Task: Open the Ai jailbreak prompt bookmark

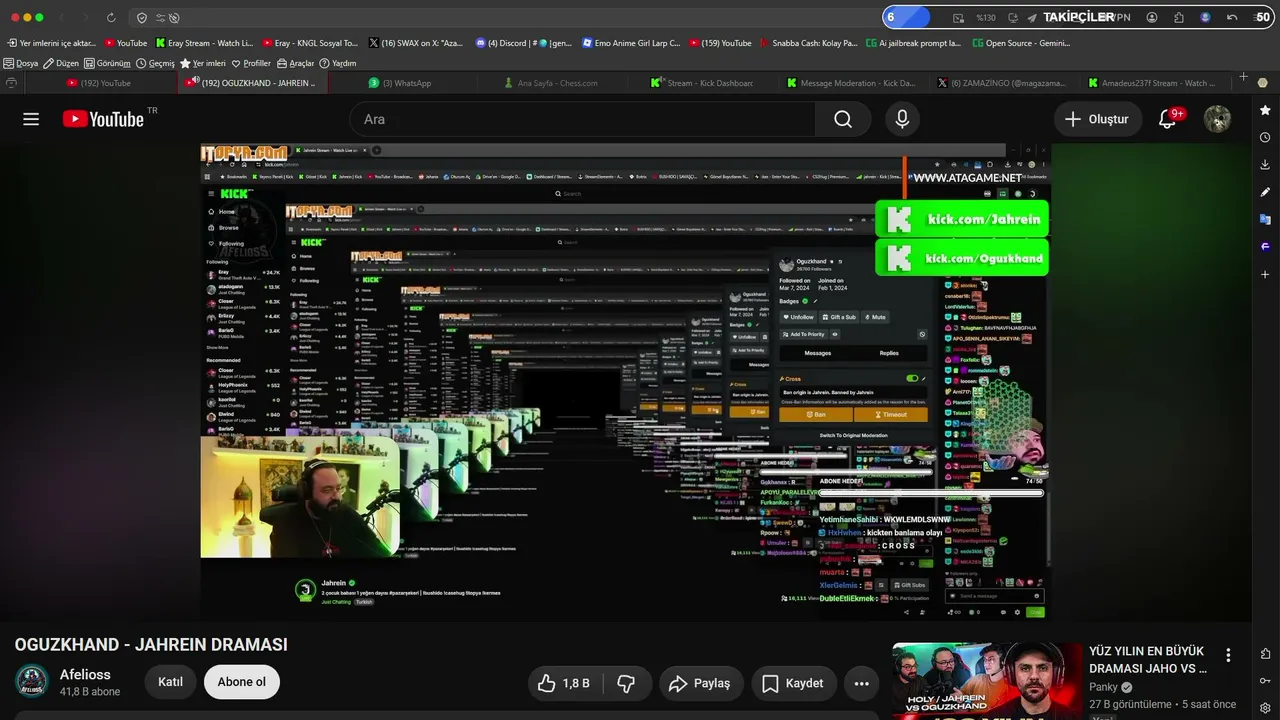Action: 913,43
